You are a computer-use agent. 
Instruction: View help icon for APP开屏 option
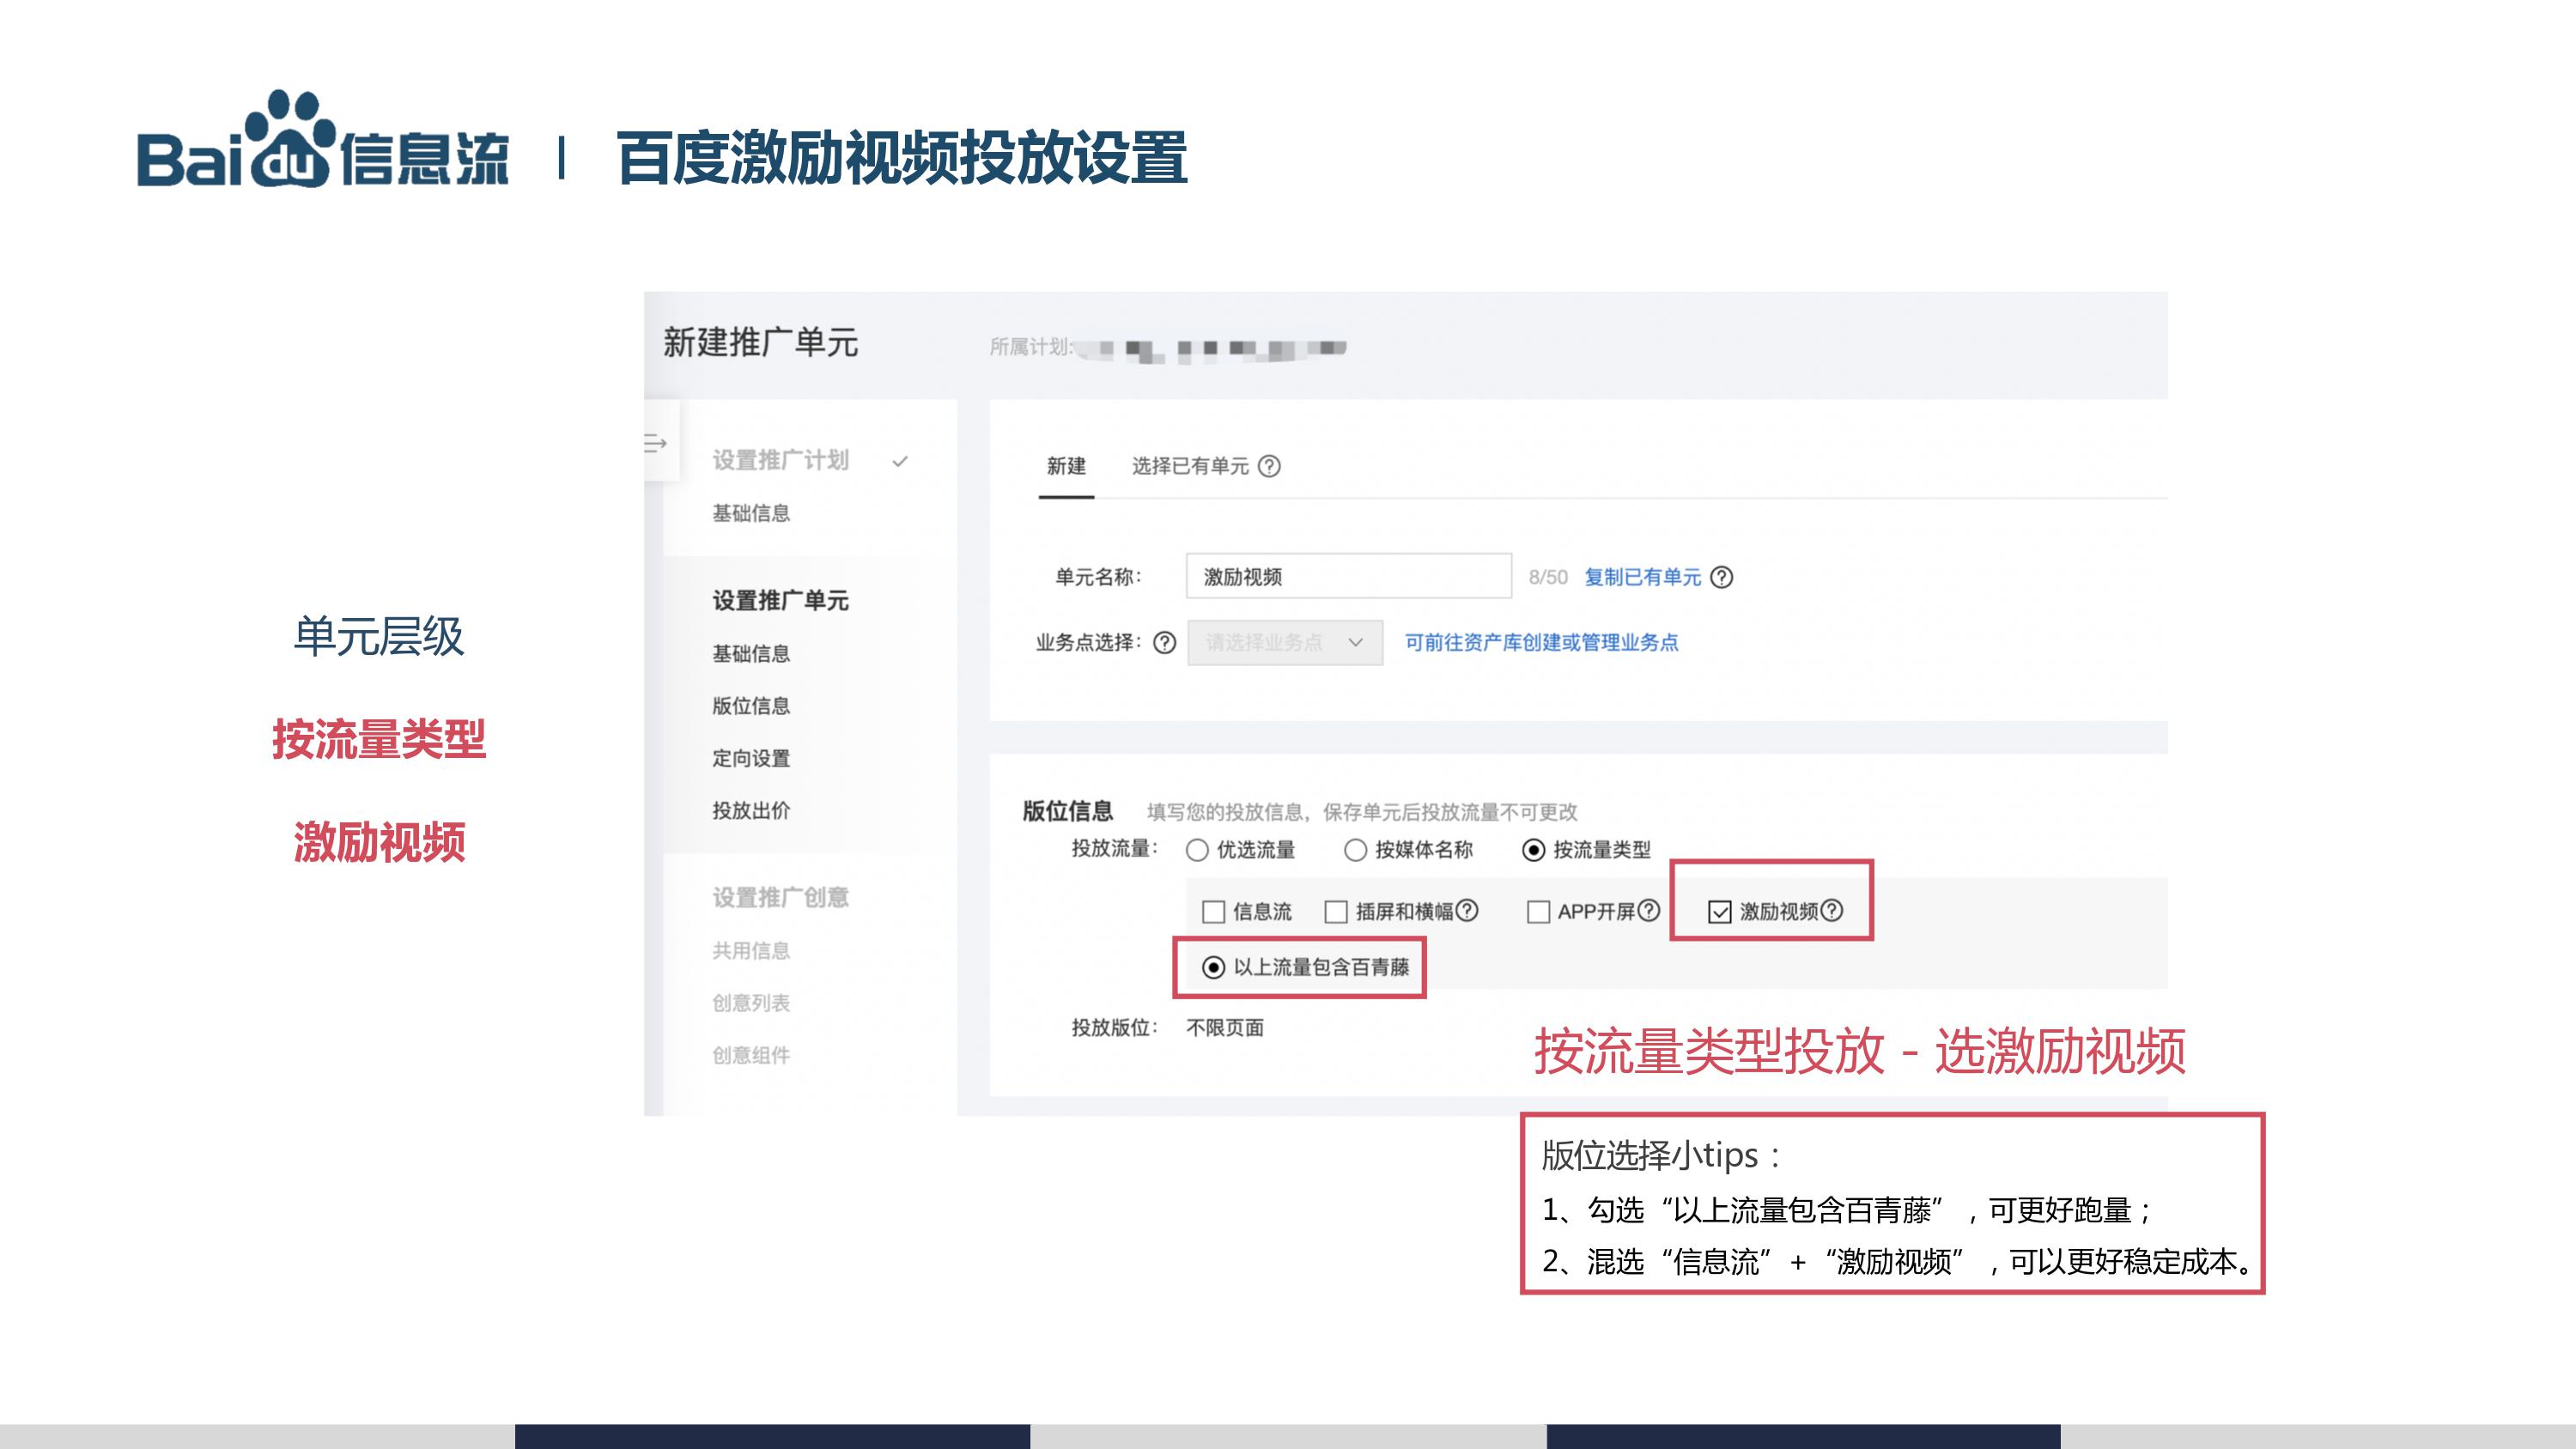(1649, 912)
